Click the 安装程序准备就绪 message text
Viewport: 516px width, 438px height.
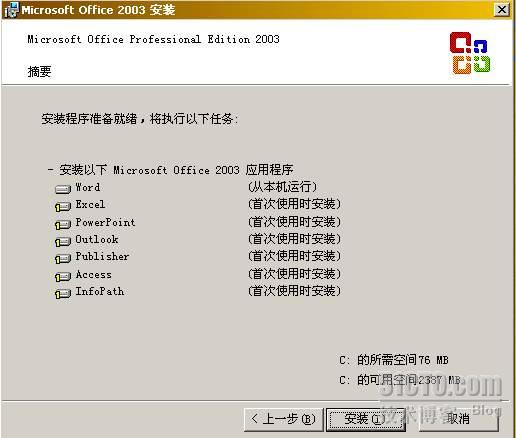coord(140,119)
